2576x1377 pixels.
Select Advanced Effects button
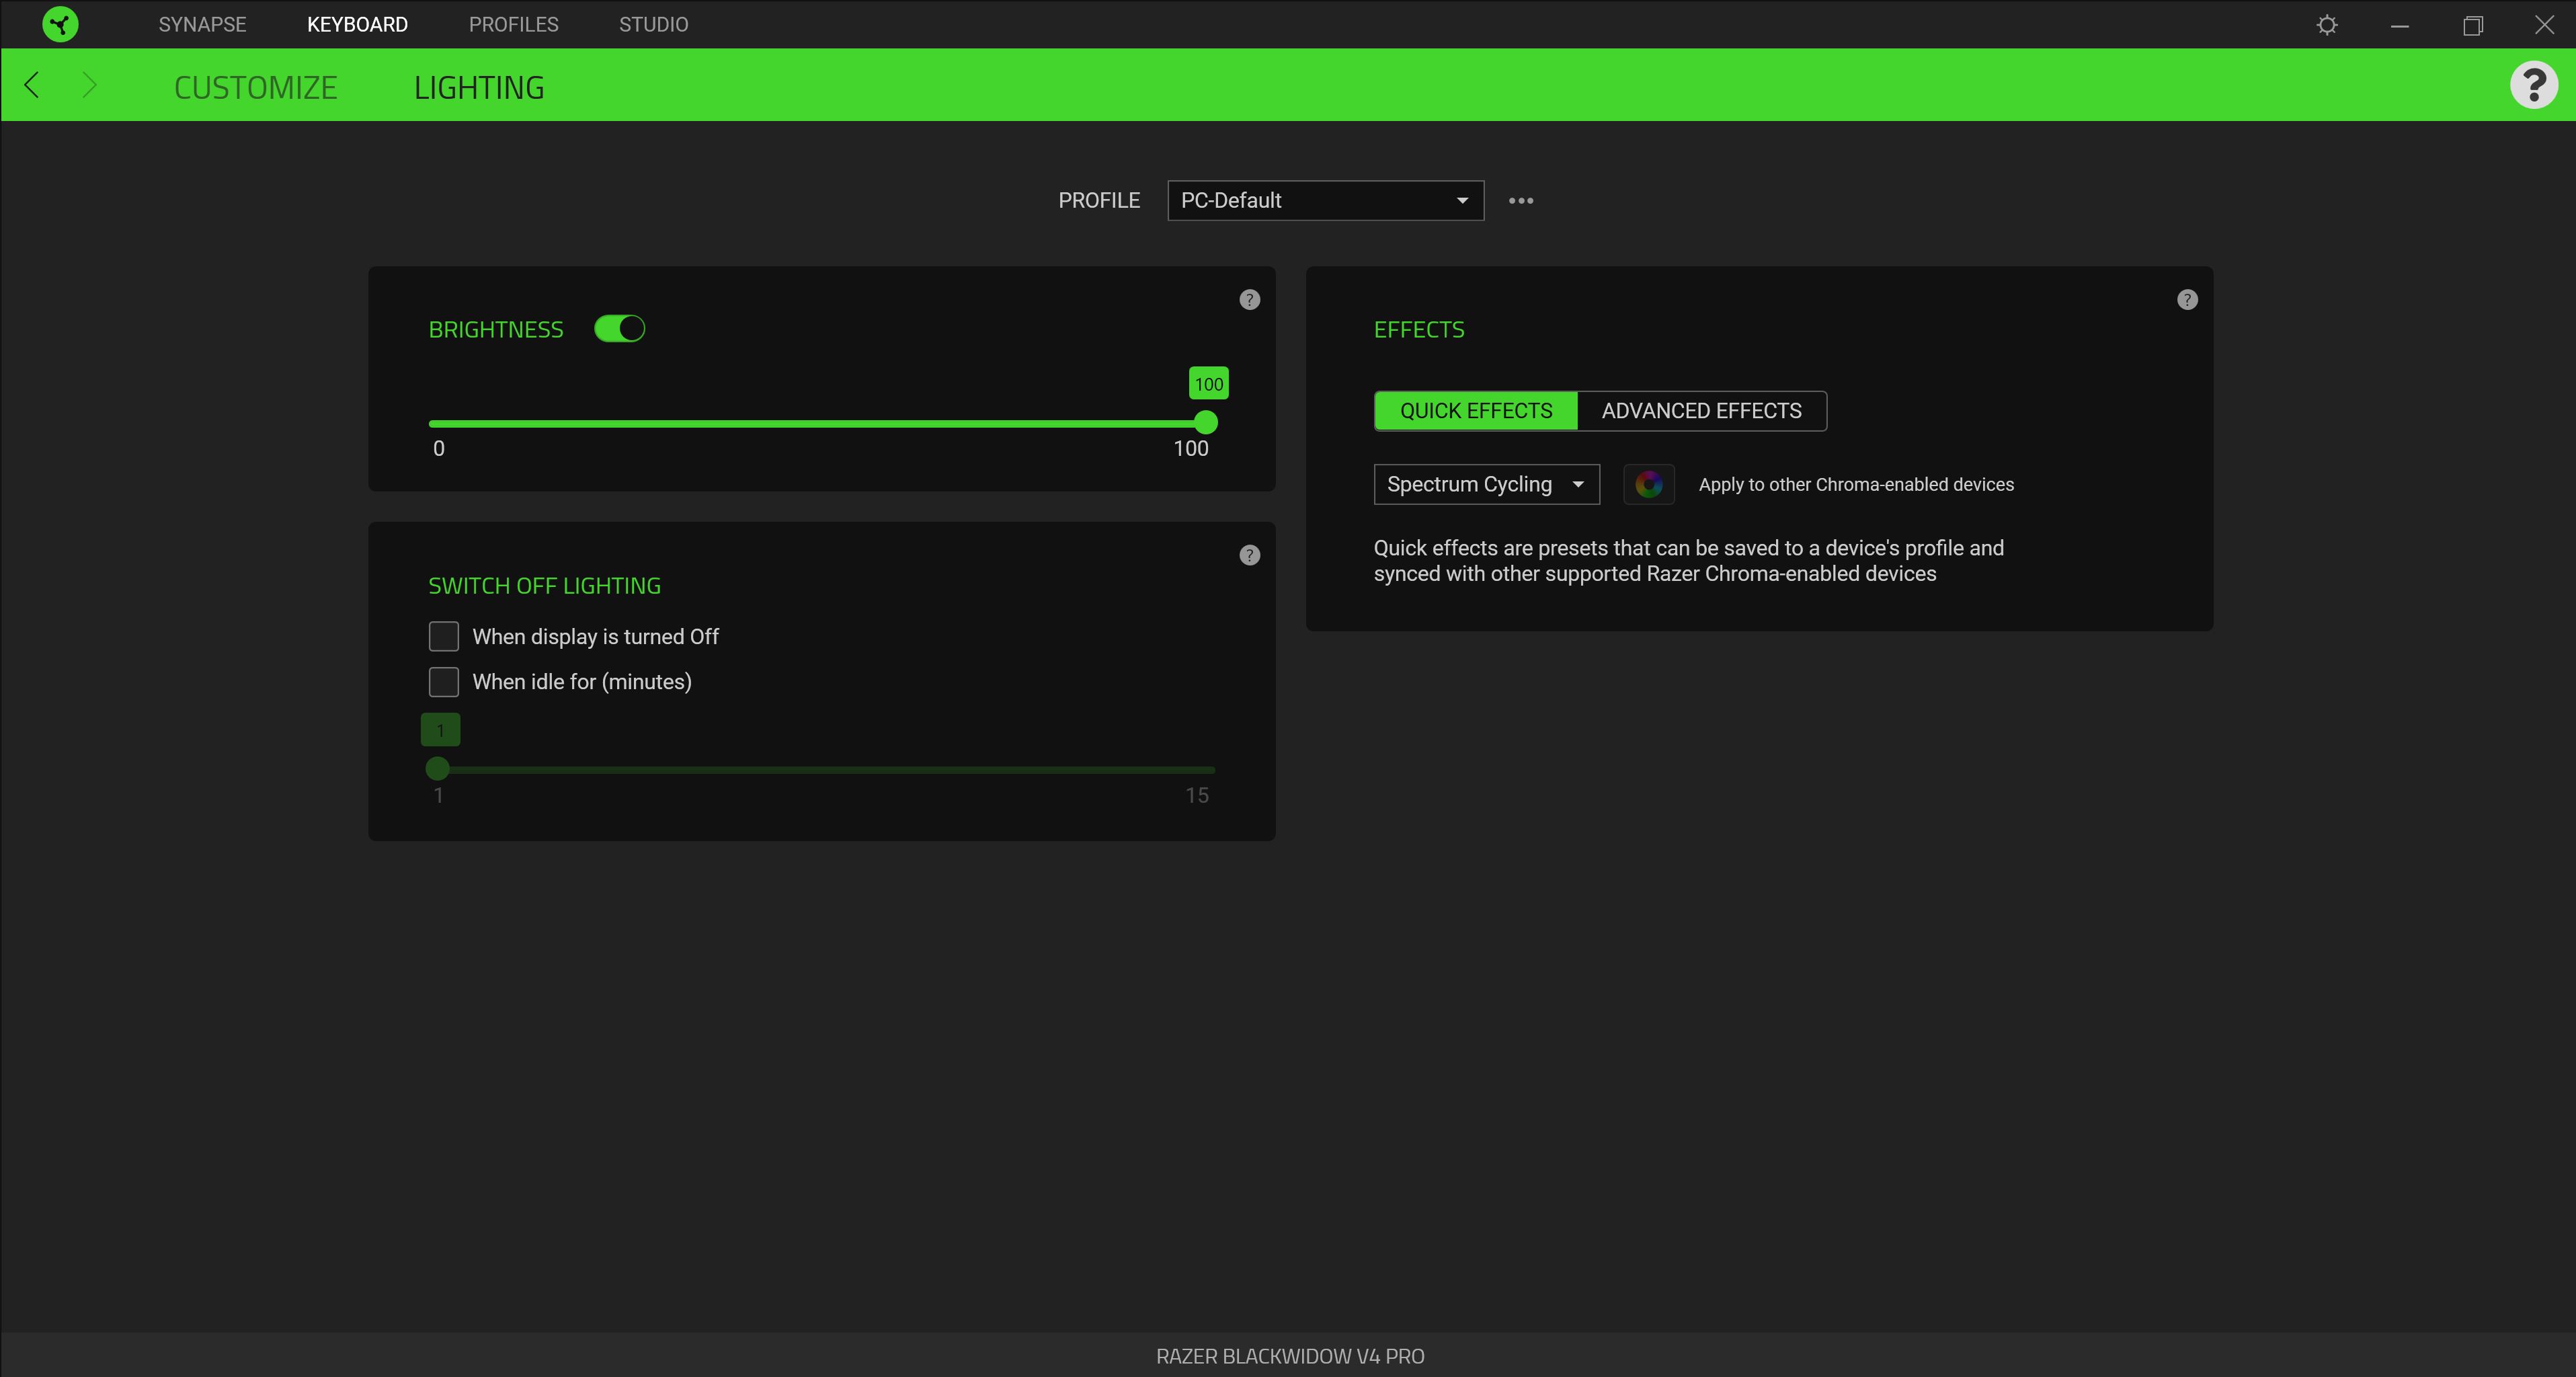[x=1700, y=411]
